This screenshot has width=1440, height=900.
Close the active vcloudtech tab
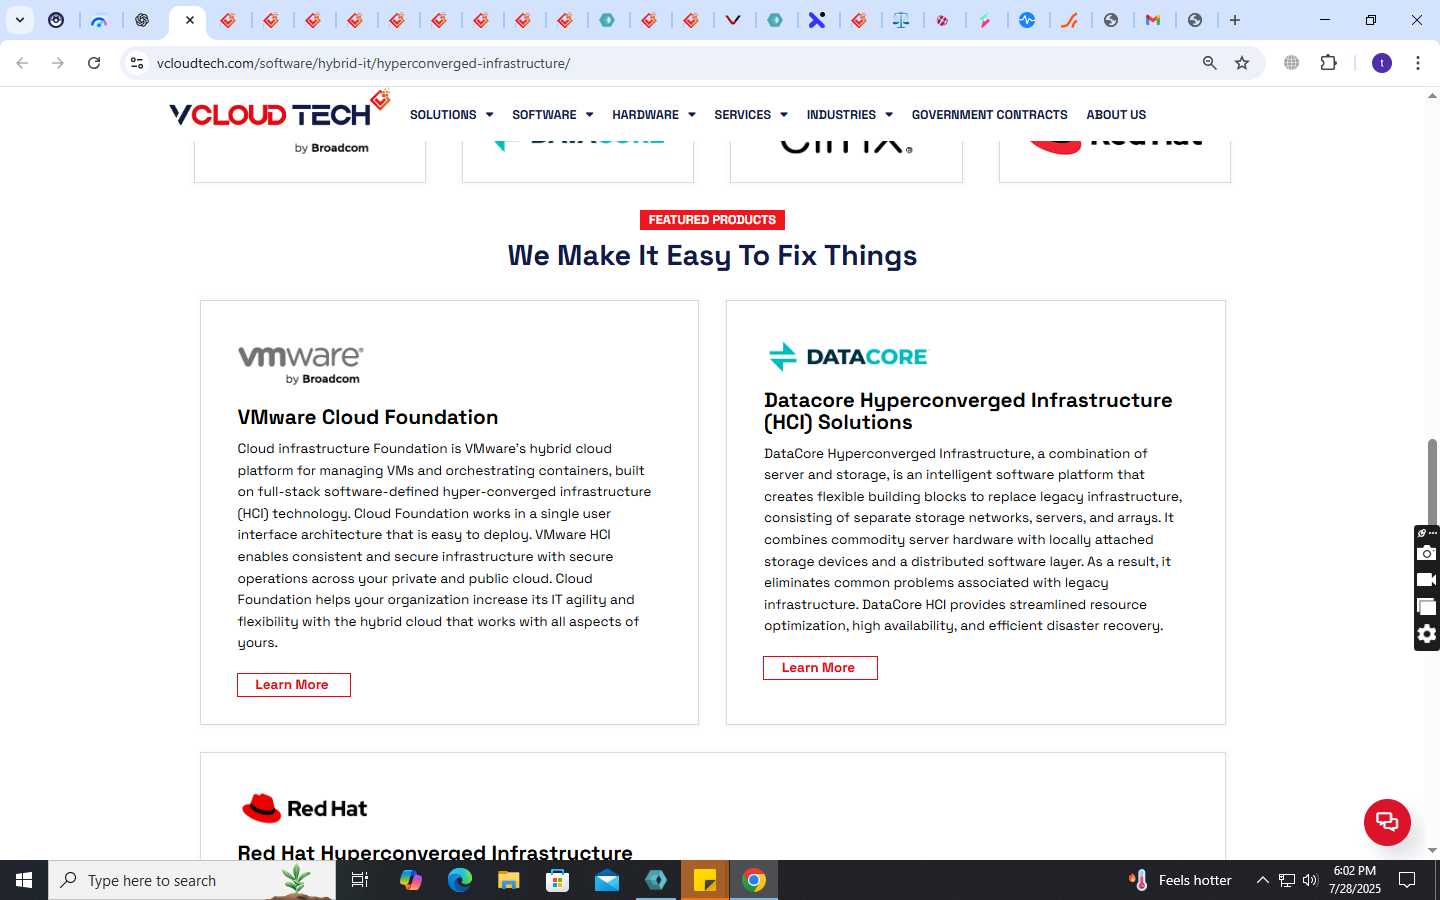[190, 20]
